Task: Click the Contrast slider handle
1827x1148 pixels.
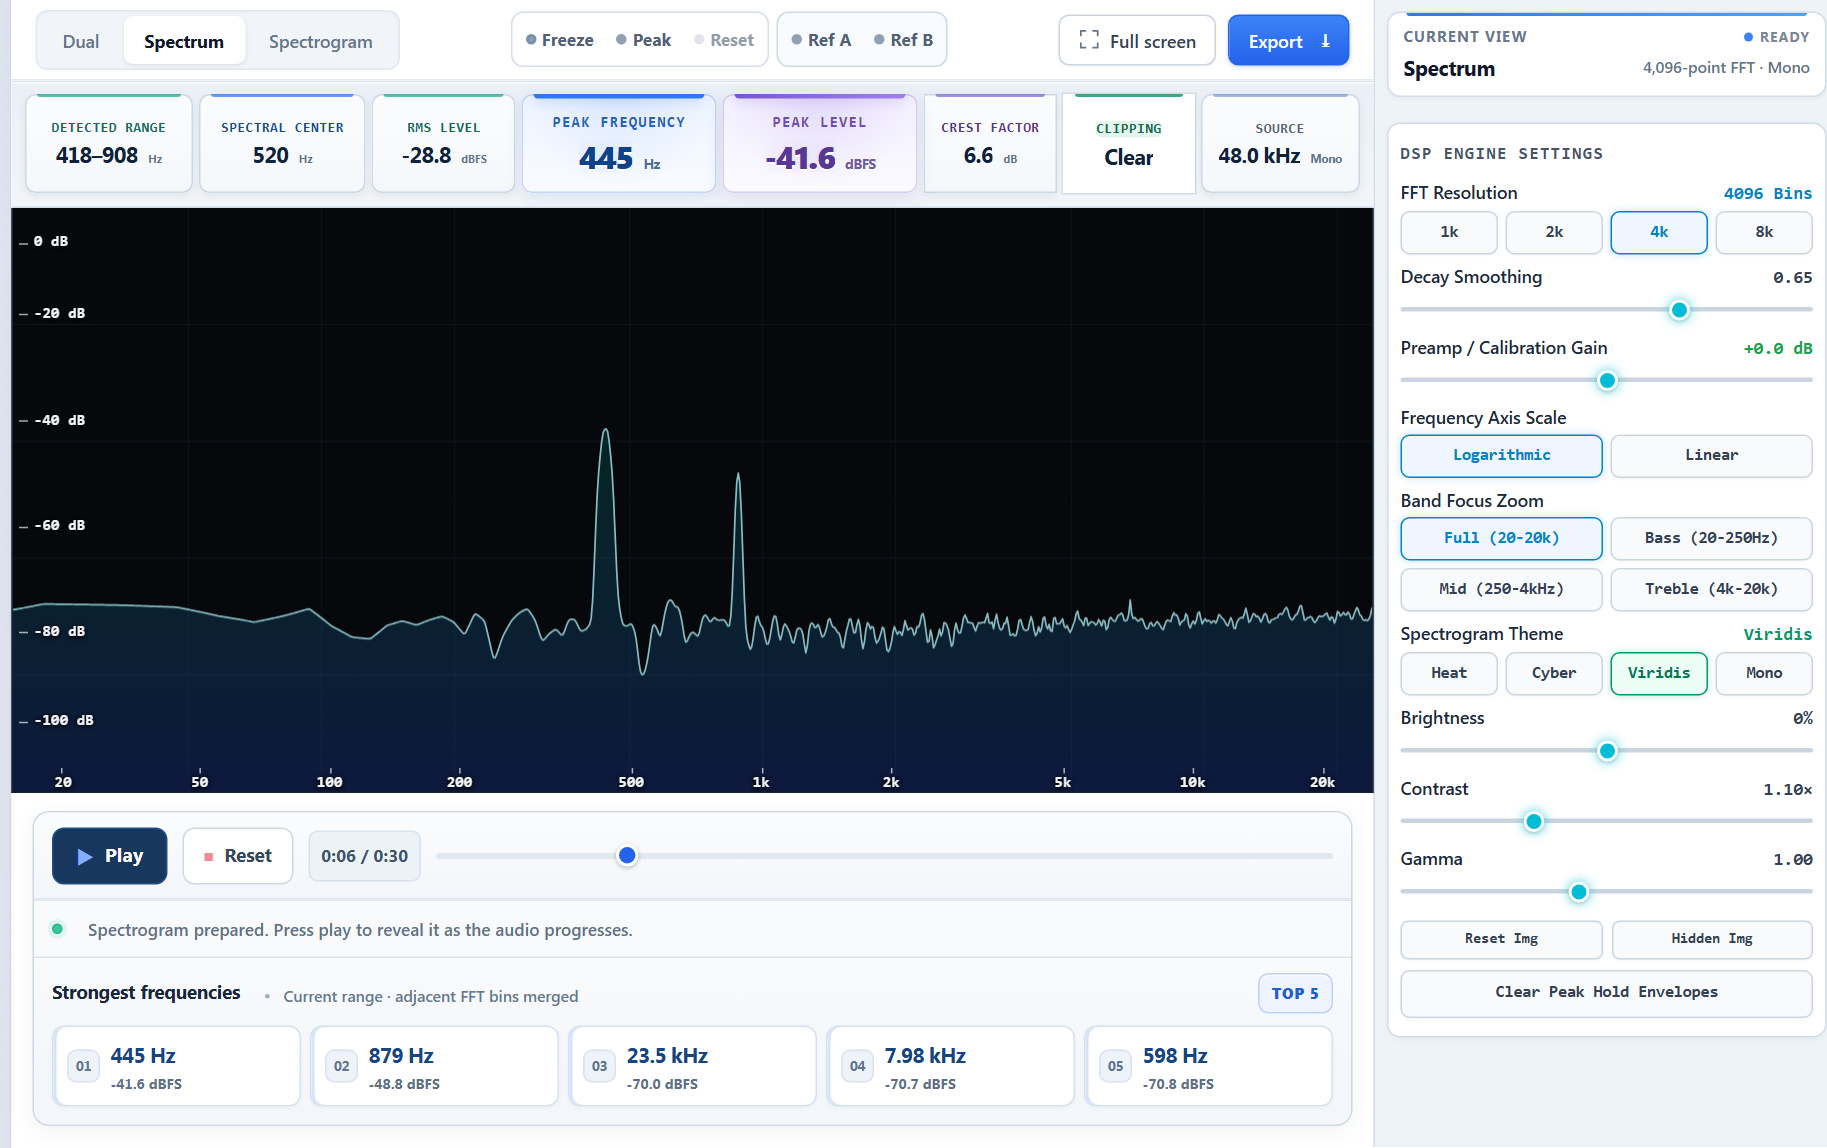Action: tap(1533, 822)
